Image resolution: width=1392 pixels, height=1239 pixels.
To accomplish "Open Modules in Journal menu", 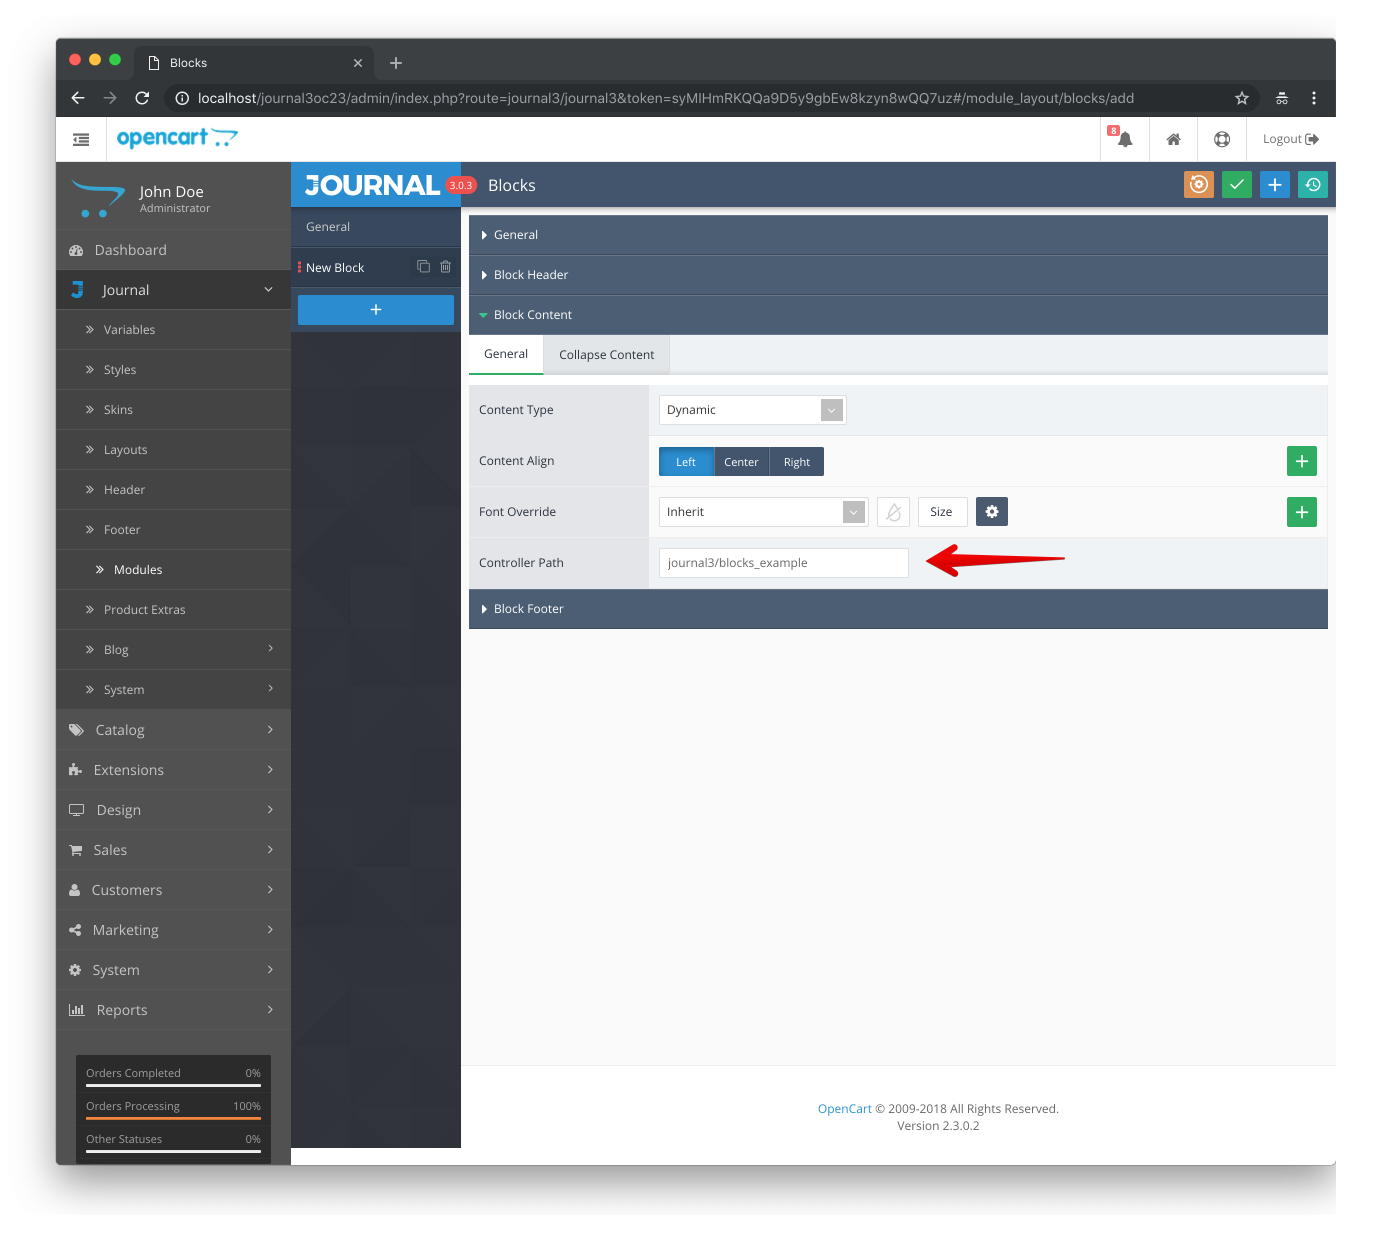I will [x=173, y=570].
